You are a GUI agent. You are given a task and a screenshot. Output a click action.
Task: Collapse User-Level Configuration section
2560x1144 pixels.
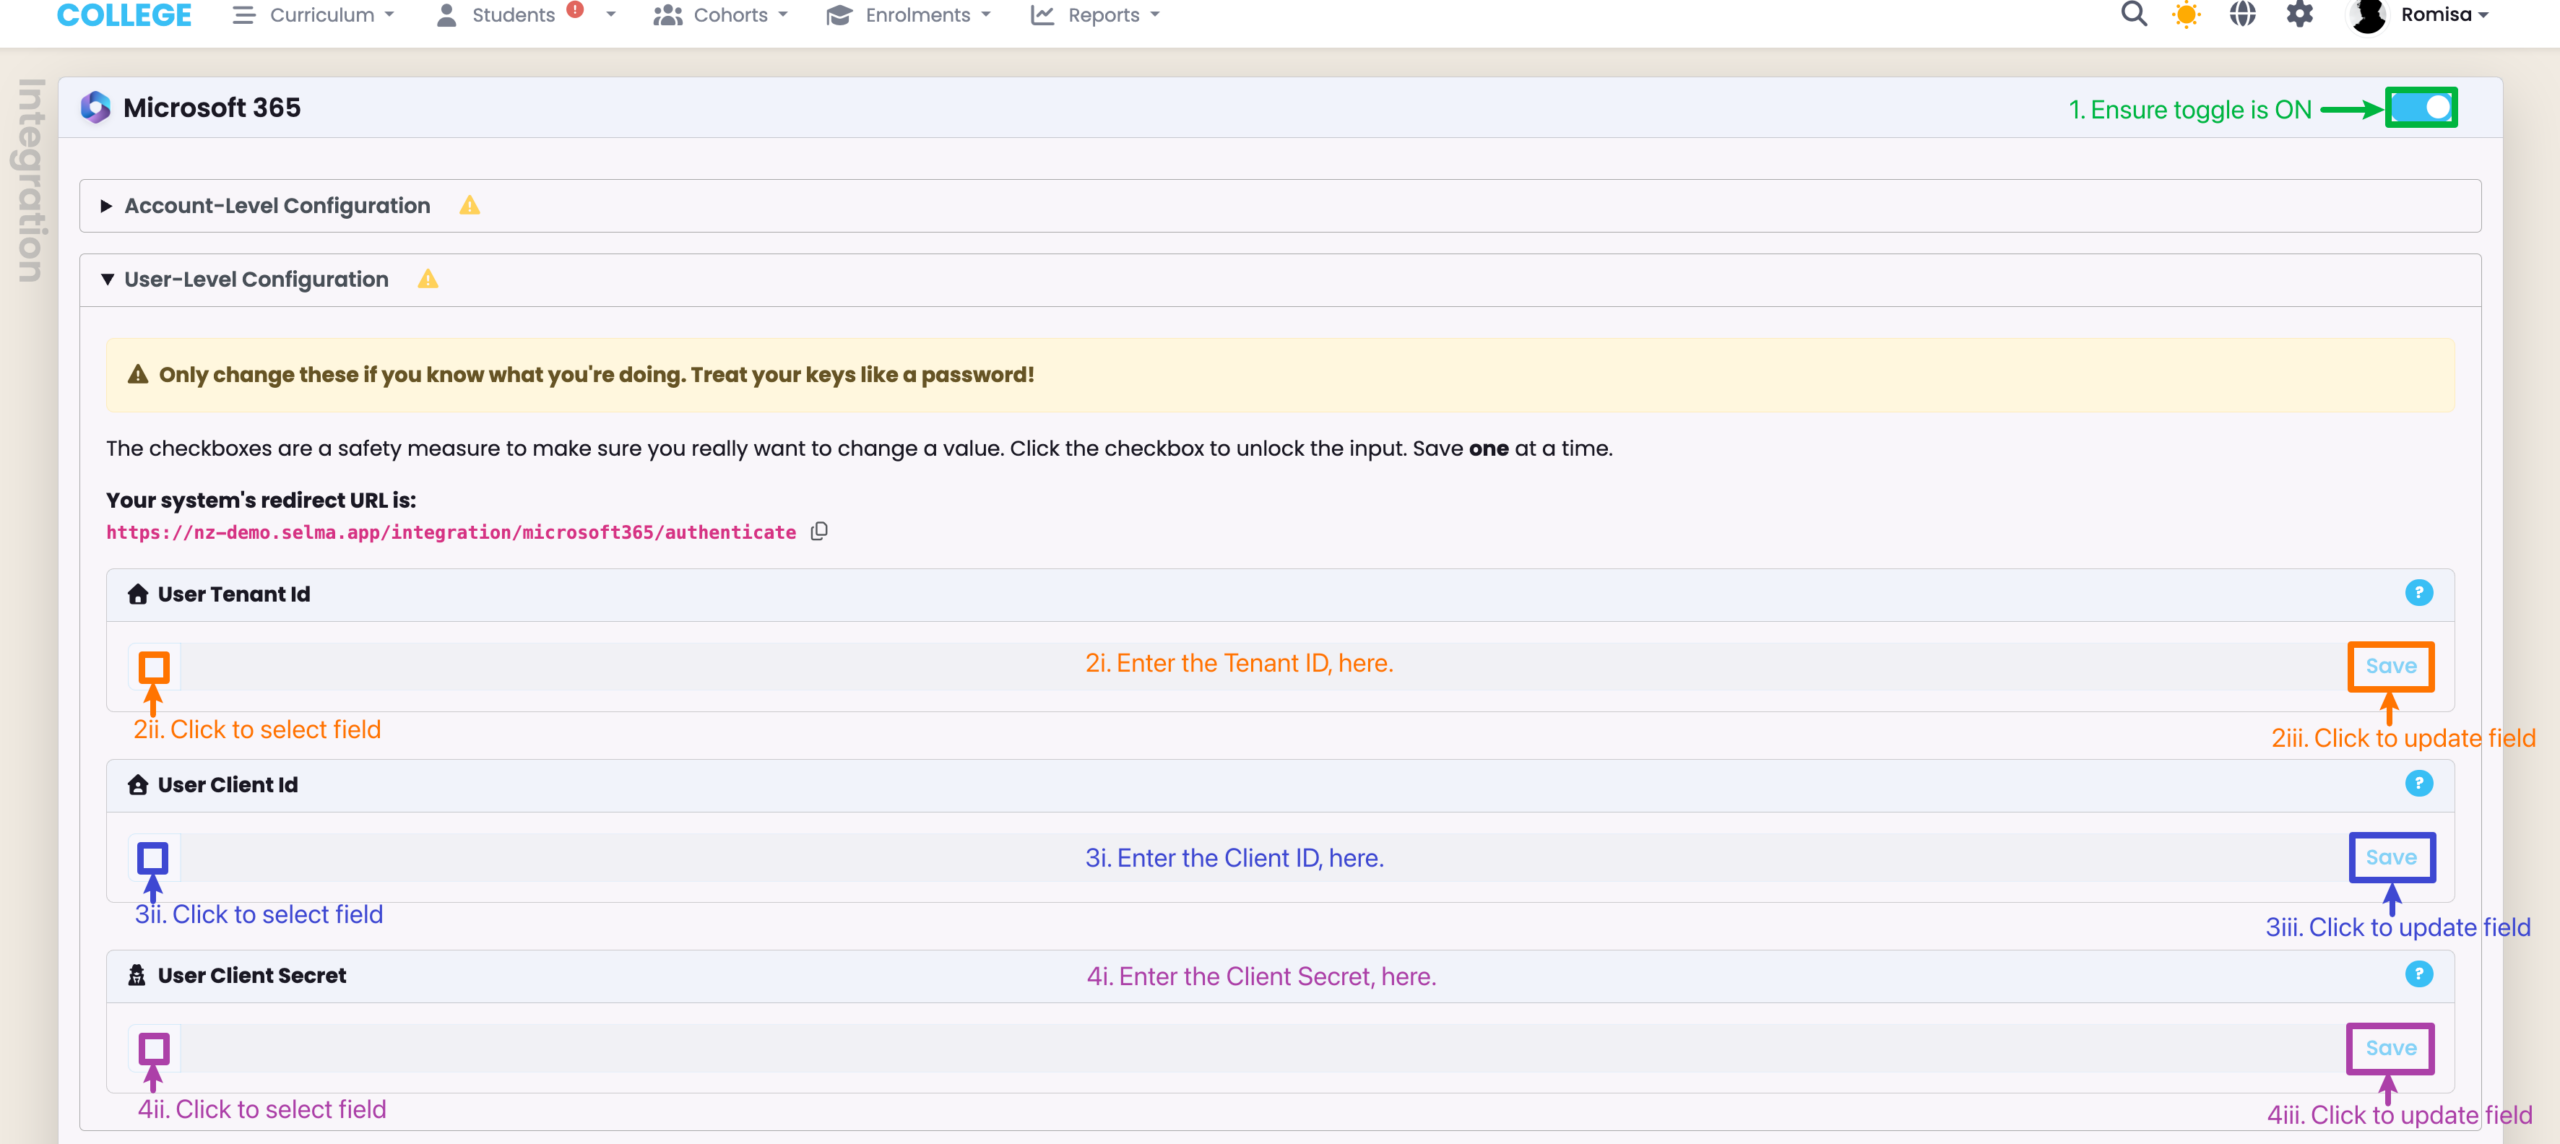(256, 280)
